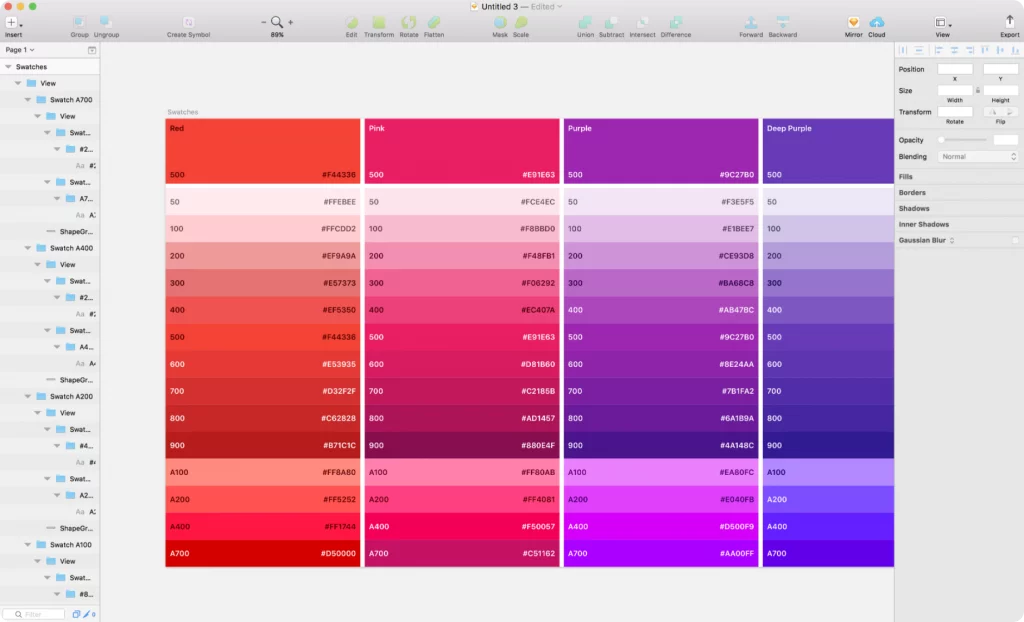Image resolution: width=1024 pixels, height=622 pixels.
Task: Click the layer Filter search field
Action: tap(33, 614)
